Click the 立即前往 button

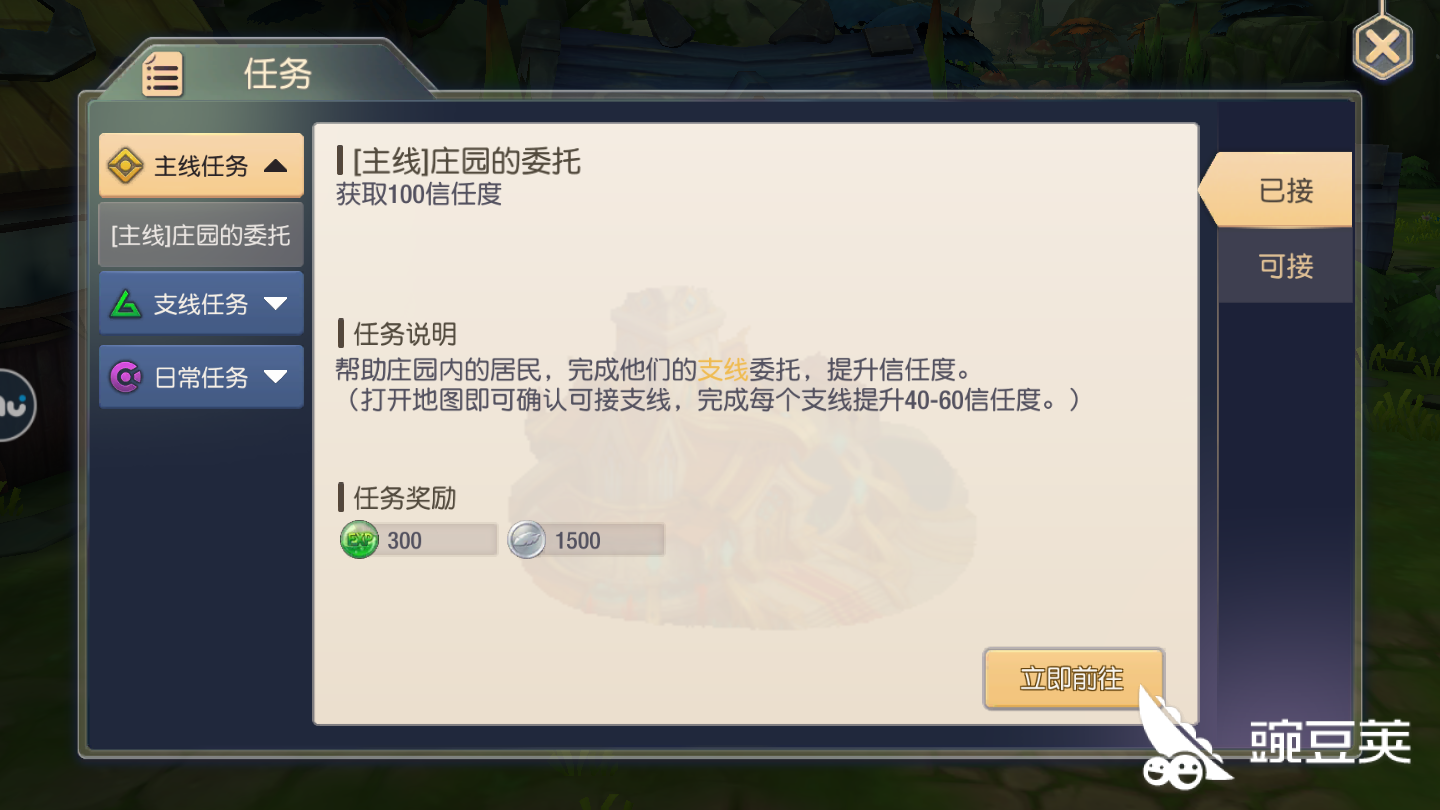(1074, 679)
